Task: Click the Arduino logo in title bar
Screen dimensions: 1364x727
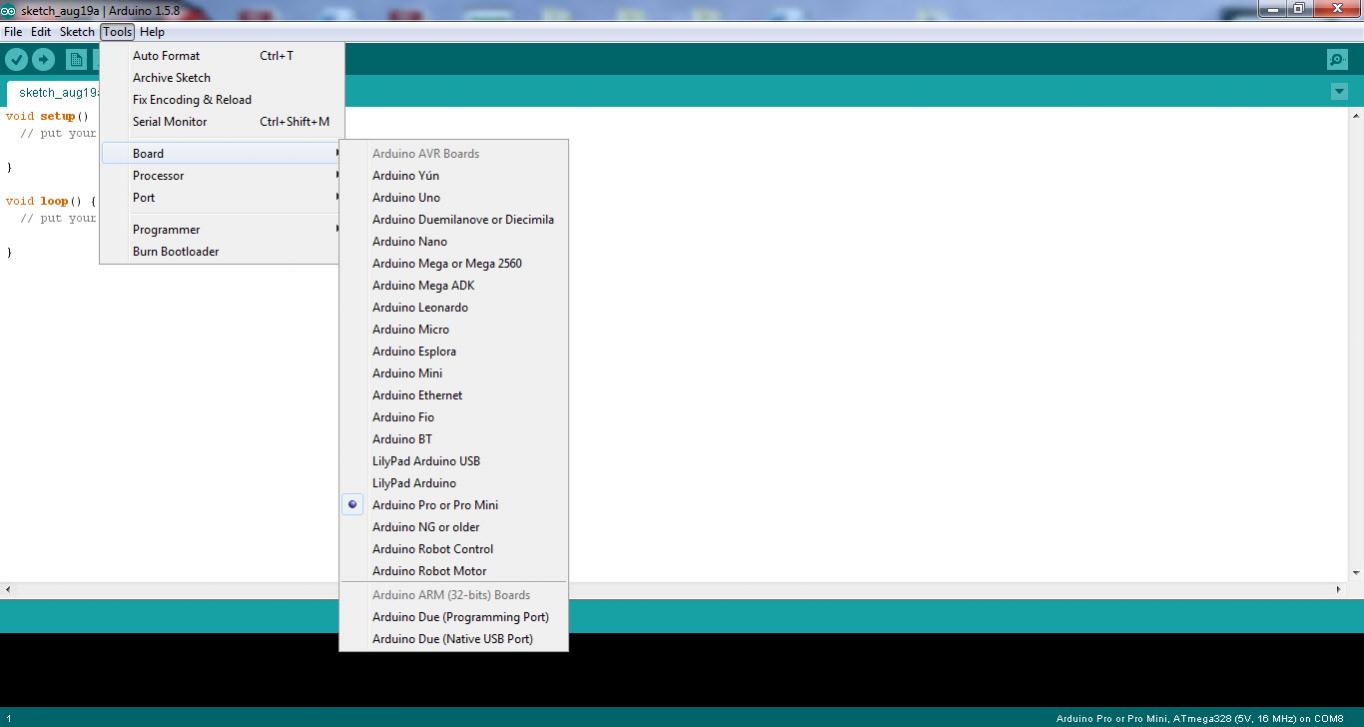Action: point(9,10)
